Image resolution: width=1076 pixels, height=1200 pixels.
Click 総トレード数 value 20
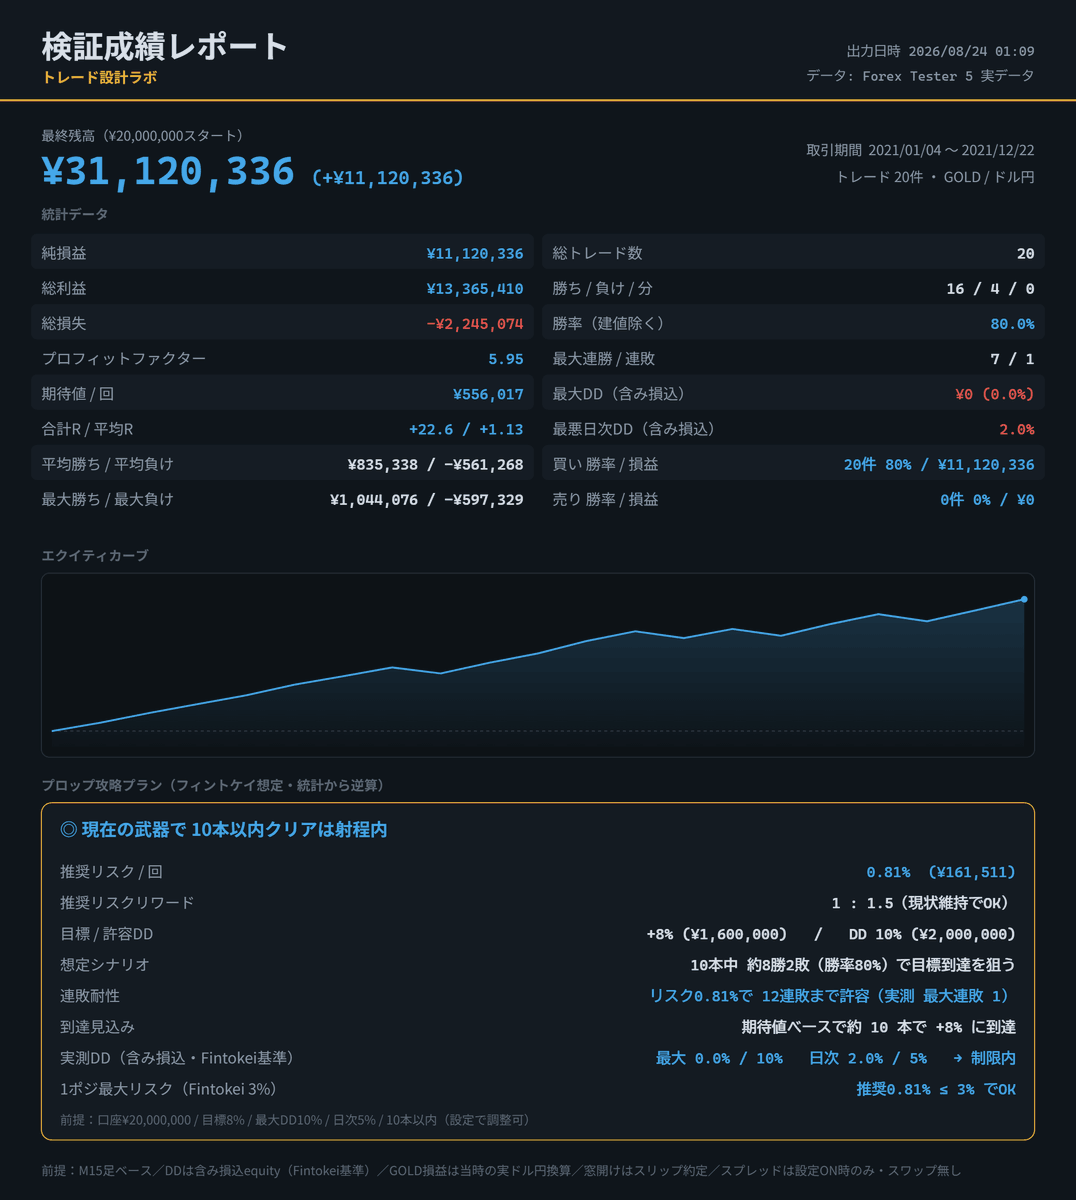tap(1026, 254)
